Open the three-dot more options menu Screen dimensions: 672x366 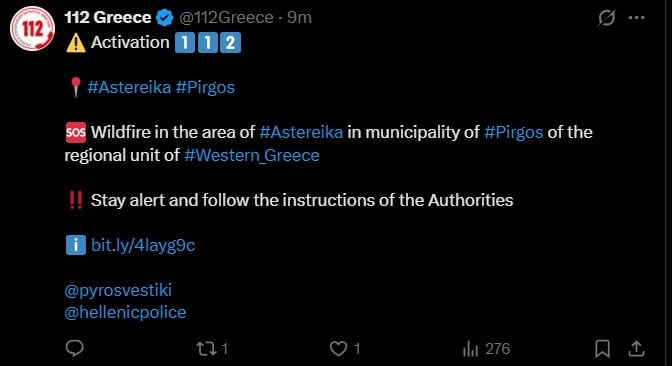(636, 18)
